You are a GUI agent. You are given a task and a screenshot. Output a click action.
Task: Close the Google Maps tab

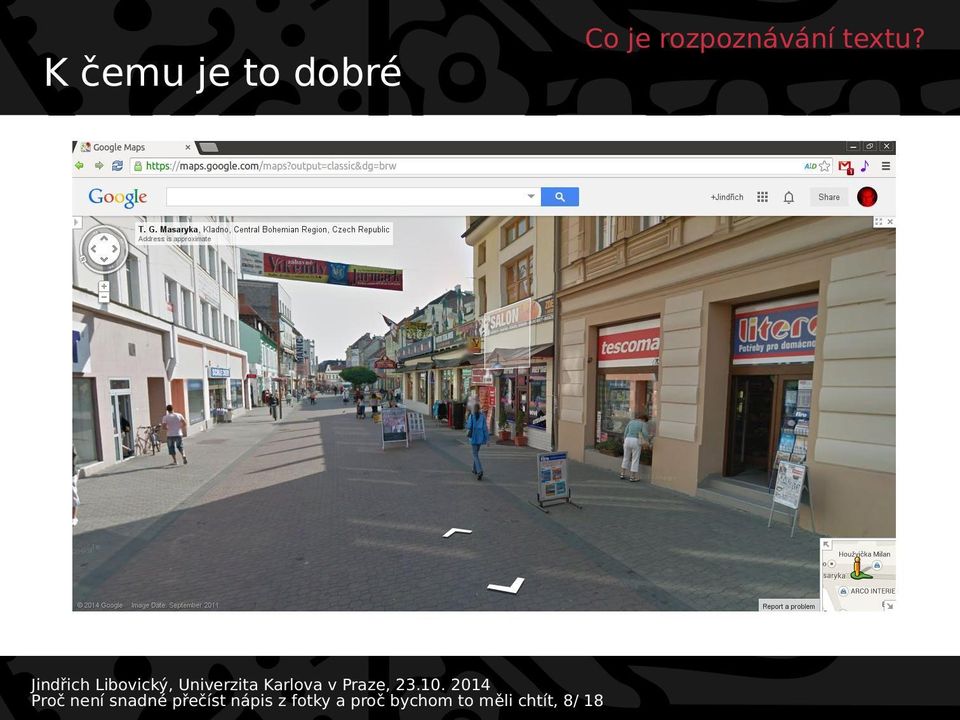click(x=188, y=148)
